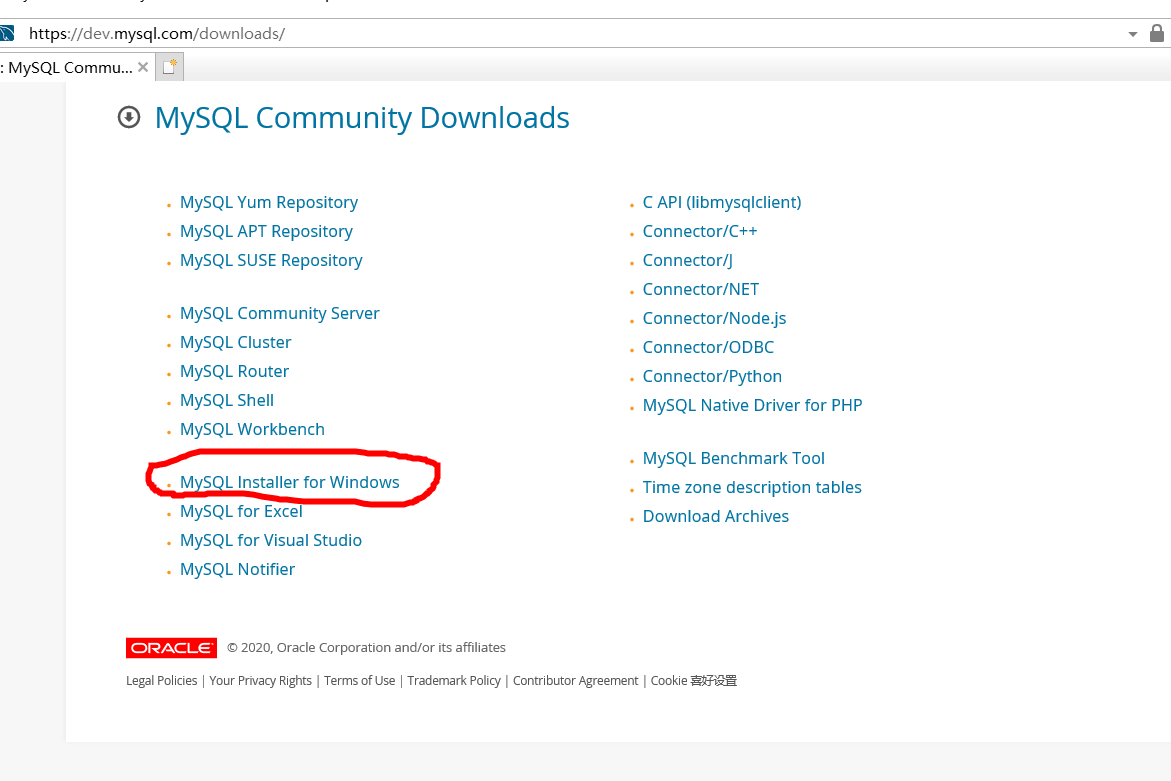Close the MySQL Commu... tab

point(143,67)
